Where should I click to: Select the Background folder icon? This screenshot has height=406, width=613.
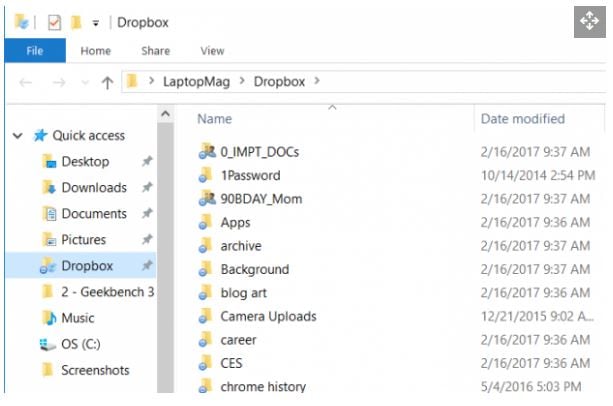click(x=205, y=269)
